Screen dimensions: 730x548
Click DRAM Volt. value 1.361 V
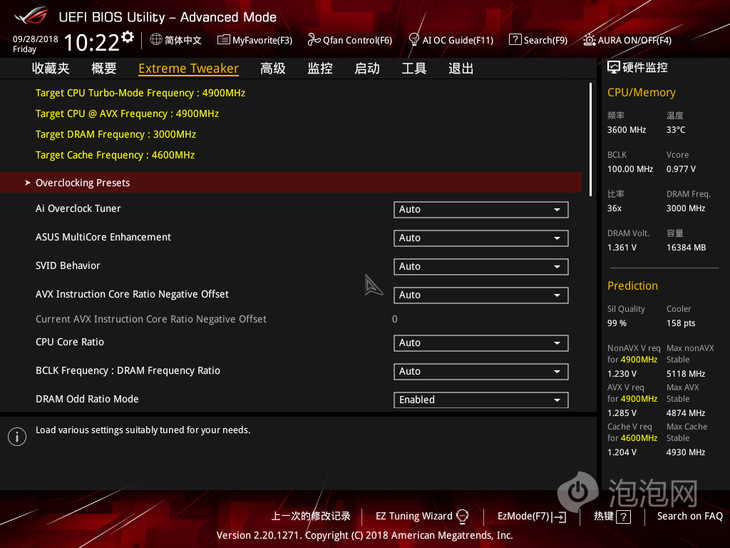tap(622, 248)
